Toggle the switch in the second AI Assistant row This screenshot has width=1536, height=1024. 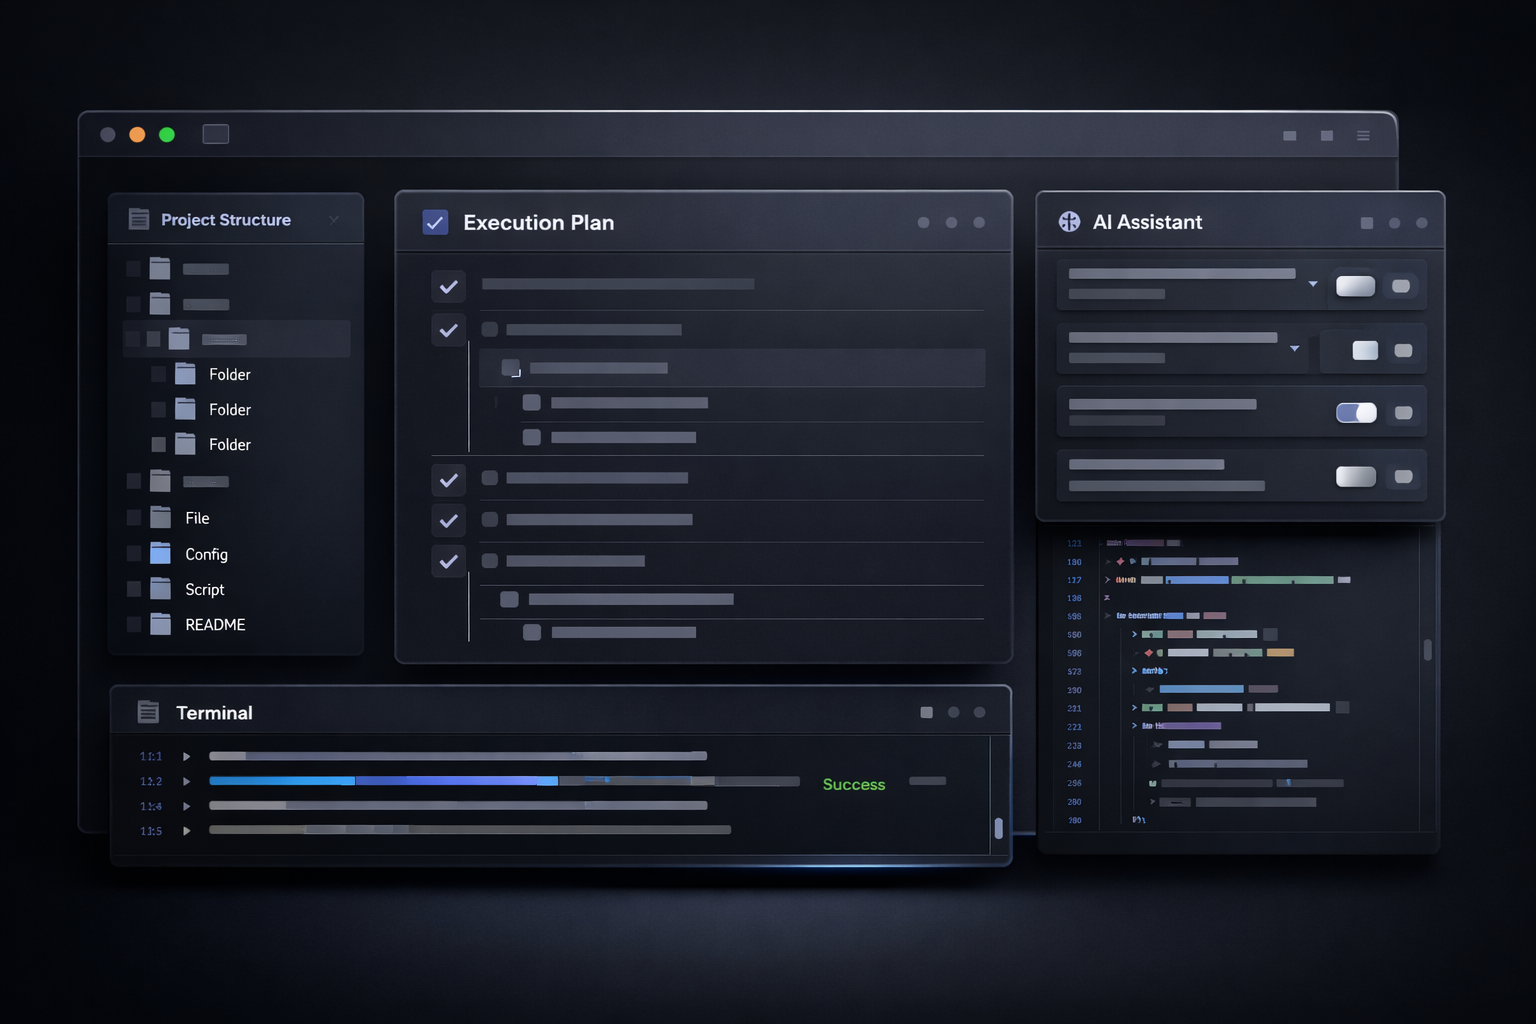[x=1365, y=350]
